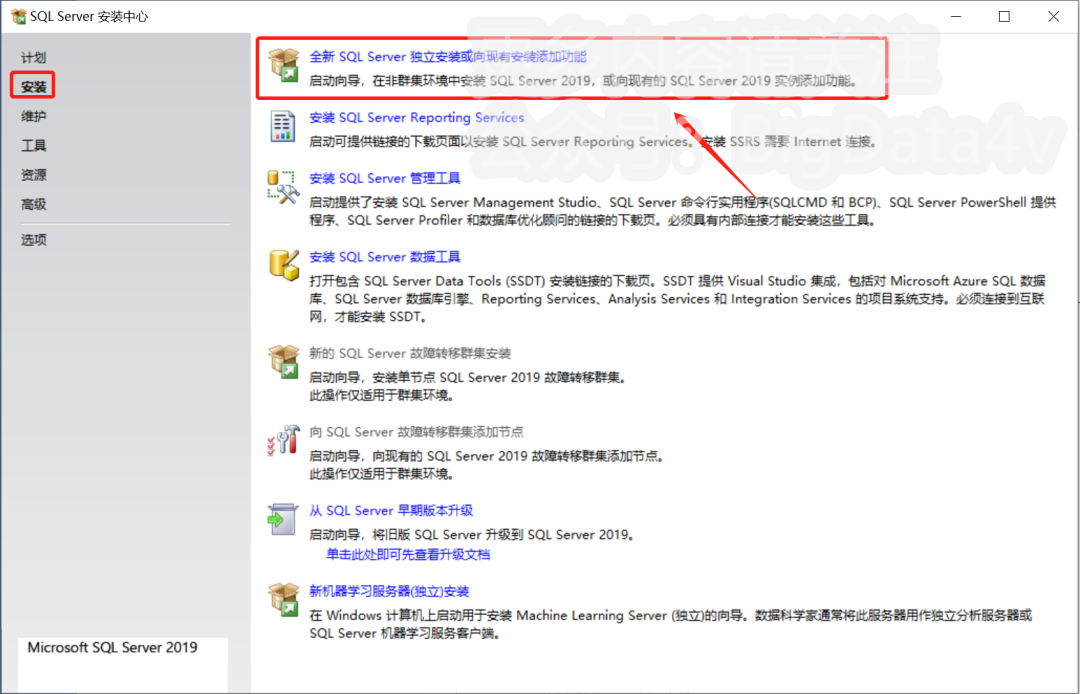Click the management tools hammer icon
The width and height of the screenshot is (1080, 694).
click(283, 187)
